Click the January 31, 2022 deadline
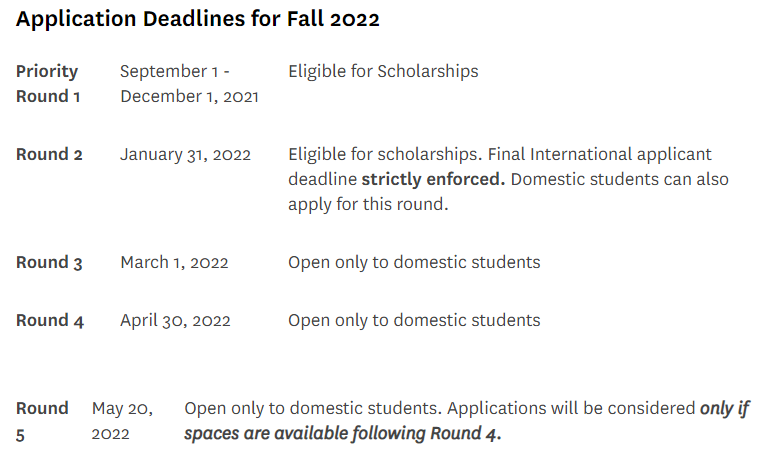Image resolution: width=761 pixels, height=450 pixels. tap(185, 155)
